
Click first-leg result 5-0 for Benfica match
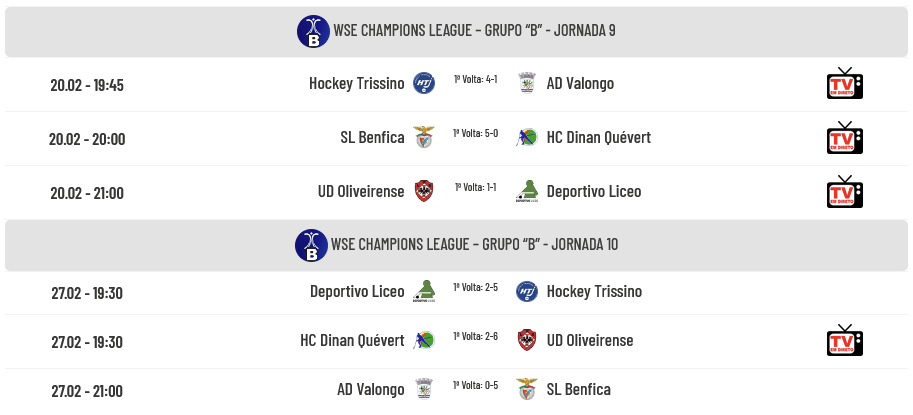tap(476, 133)
